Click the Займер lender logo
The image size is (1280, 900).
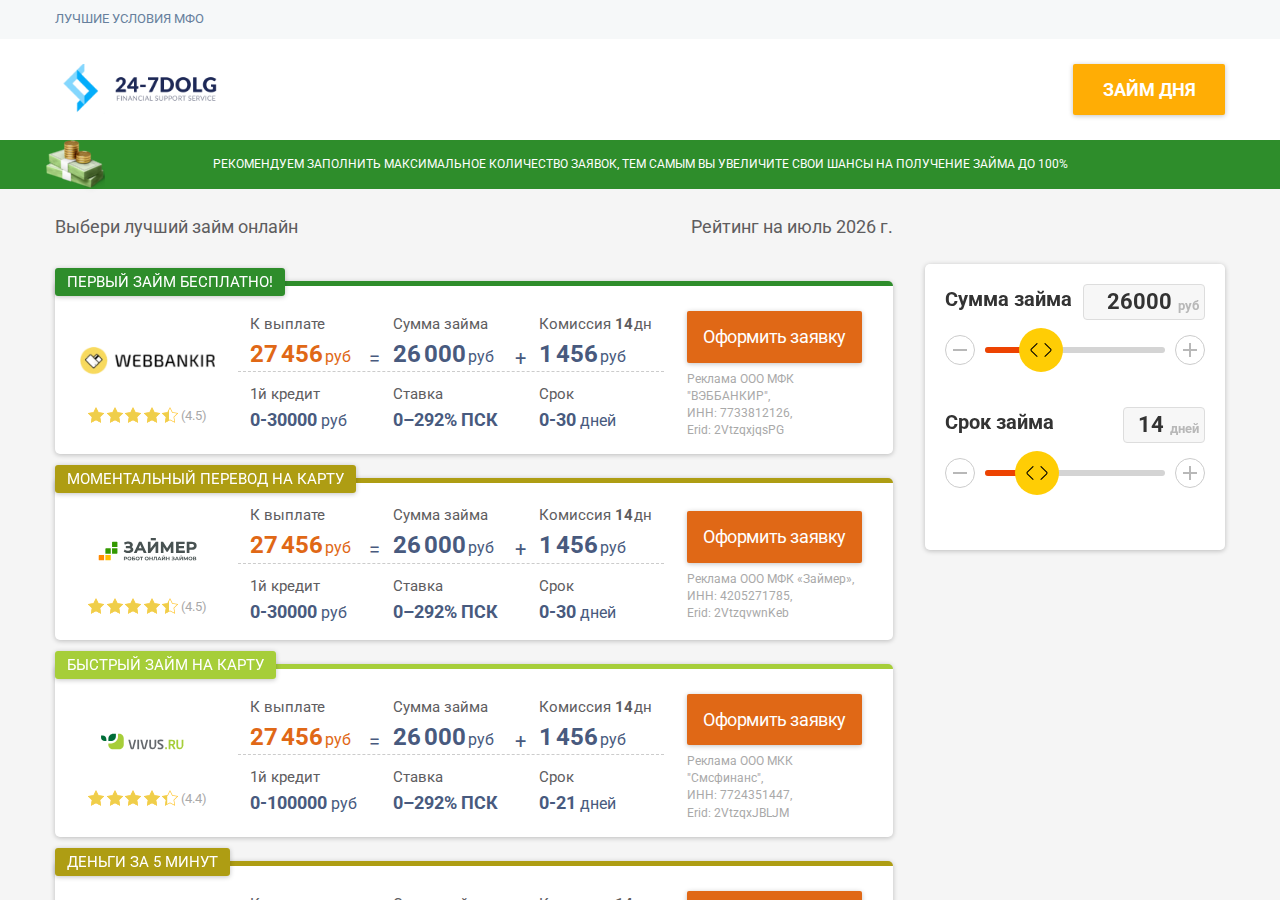(148, 549)
